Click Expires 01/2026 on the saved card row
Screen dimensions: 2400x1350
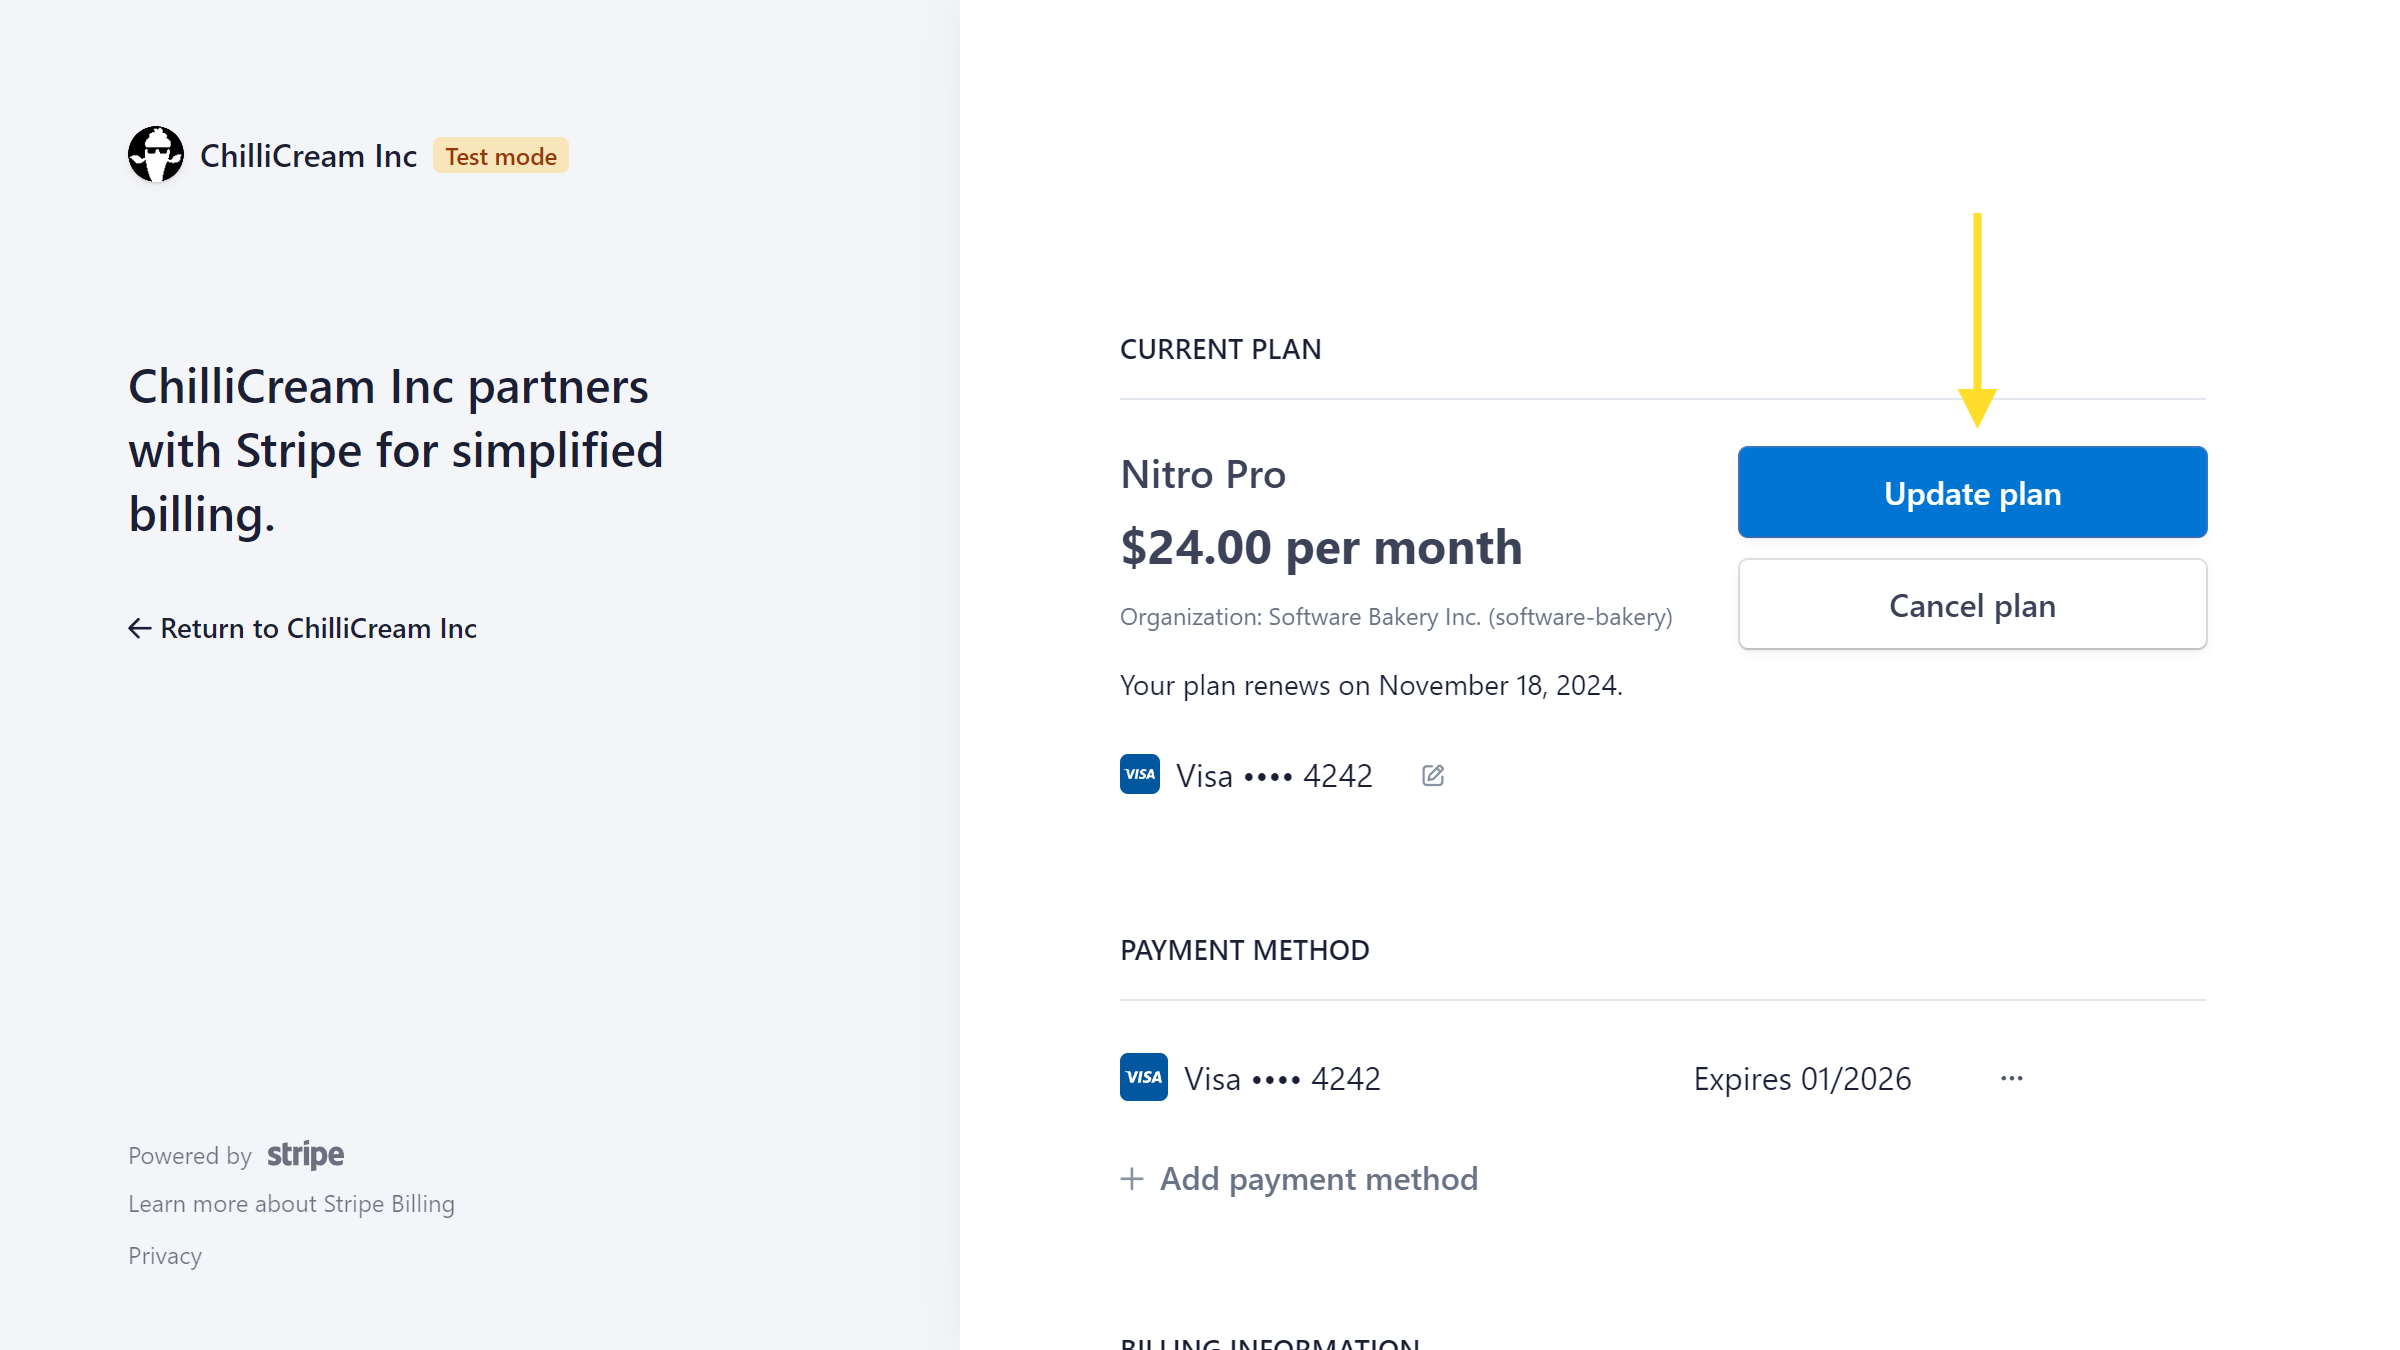tap(1801, 1078)
